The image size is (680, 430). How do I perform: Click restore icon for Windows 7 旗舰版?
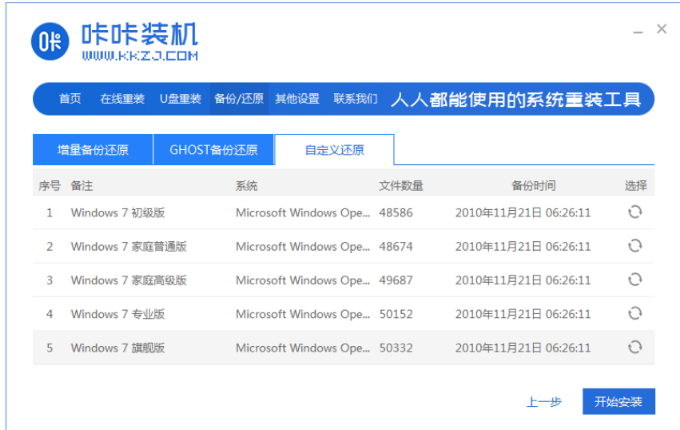click(x=634, y=347)
